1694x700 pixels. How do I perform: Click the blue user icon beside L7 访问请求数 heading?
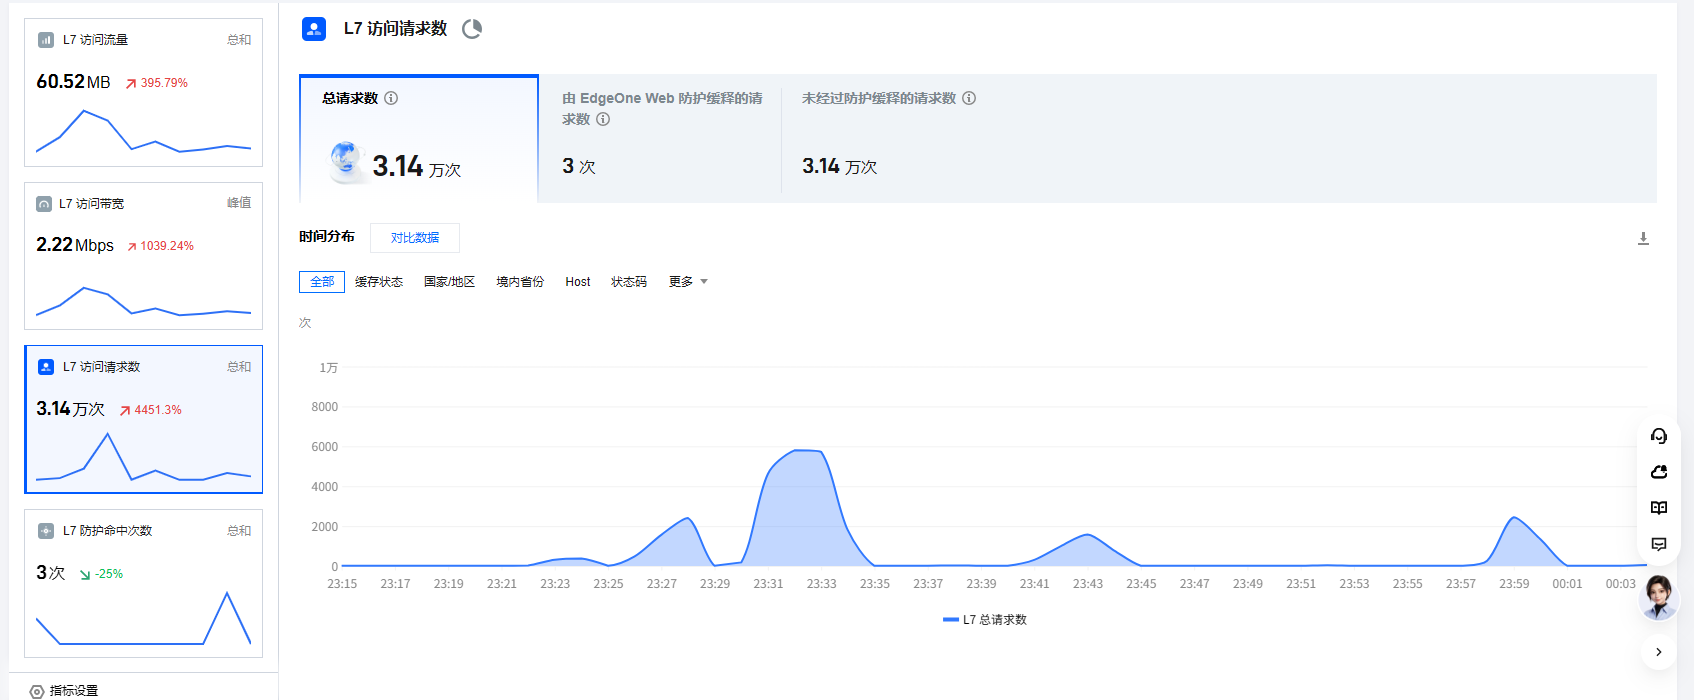coord(314,29)
